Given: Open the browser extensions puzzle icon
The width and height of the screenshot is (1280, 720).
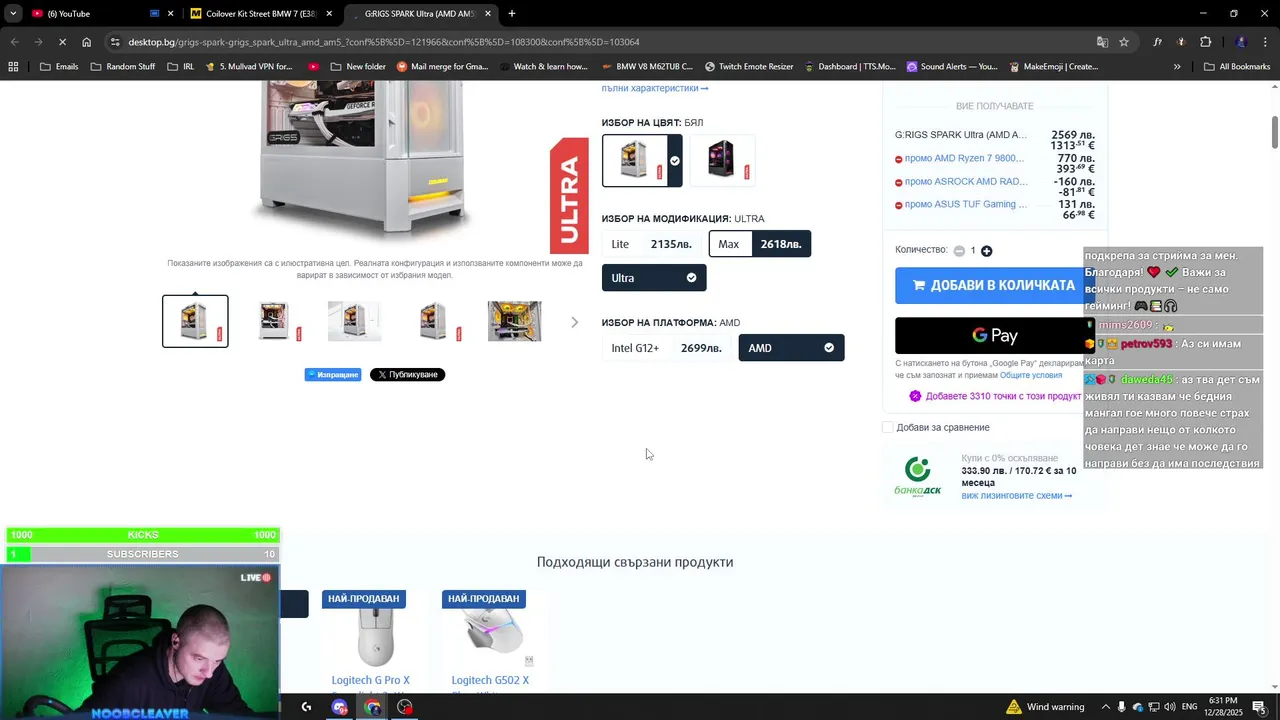Looking at the screenshot, I should 1205,42.
